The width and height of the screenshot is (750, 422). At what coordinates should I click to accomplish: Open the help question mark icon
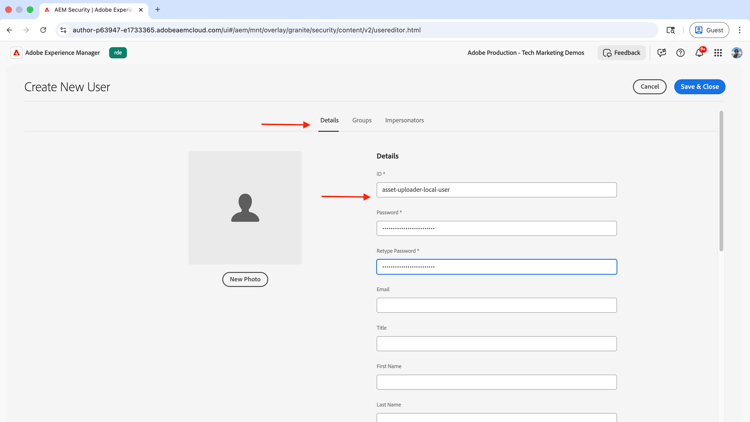pos(680,53)
